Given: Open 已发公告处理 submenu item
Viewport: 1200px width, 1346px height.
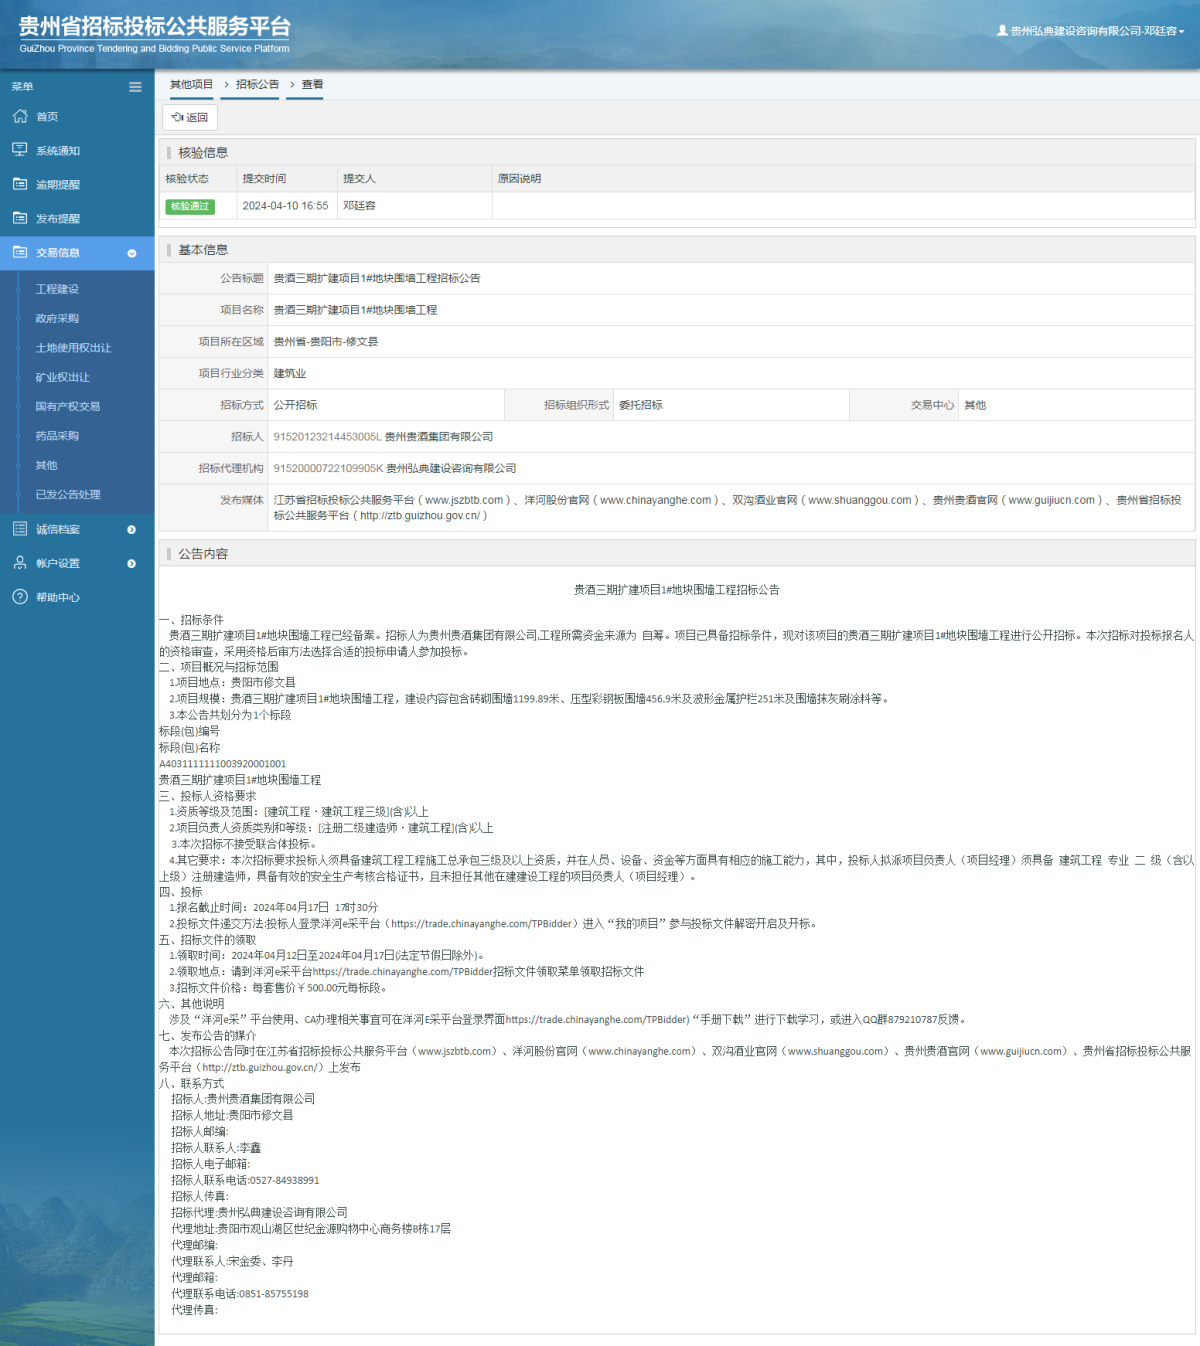Looking at the screenshot, I should pos(68,495).
